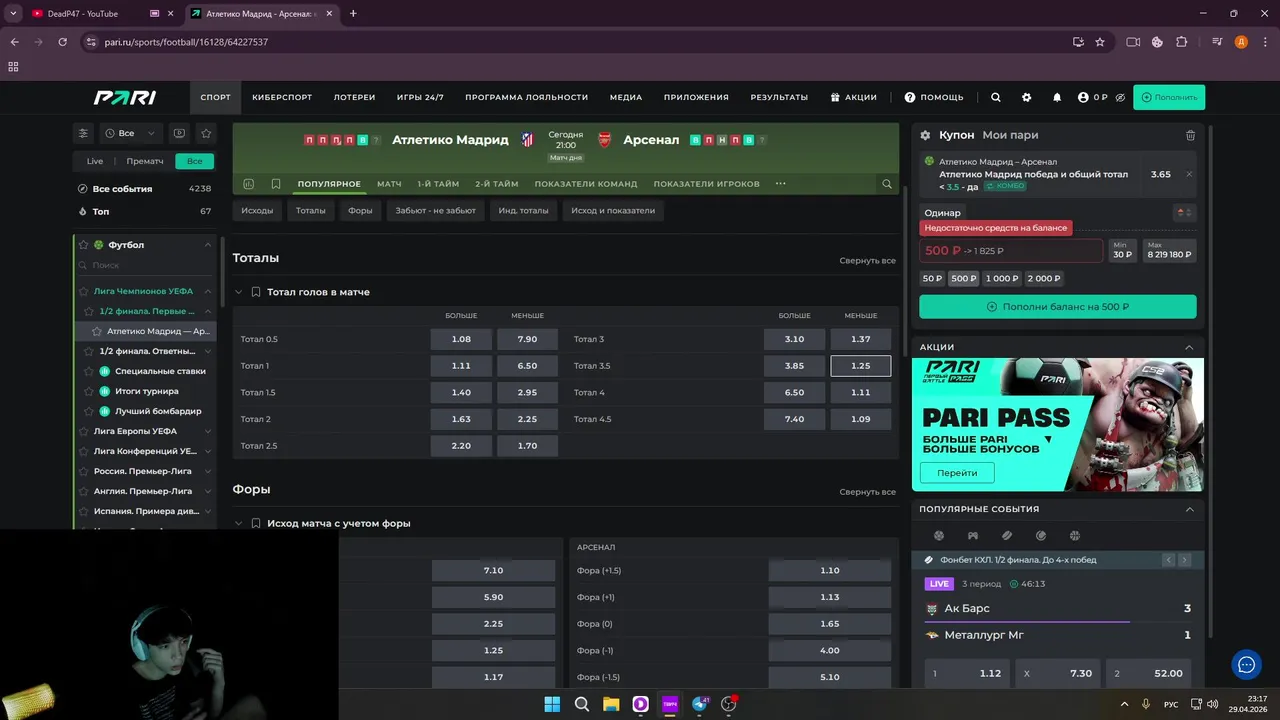Image resolution: width=1280 pixels, height=720 pixels.
Task: Open the site search magnifier in header
Action: pos(995,97)
